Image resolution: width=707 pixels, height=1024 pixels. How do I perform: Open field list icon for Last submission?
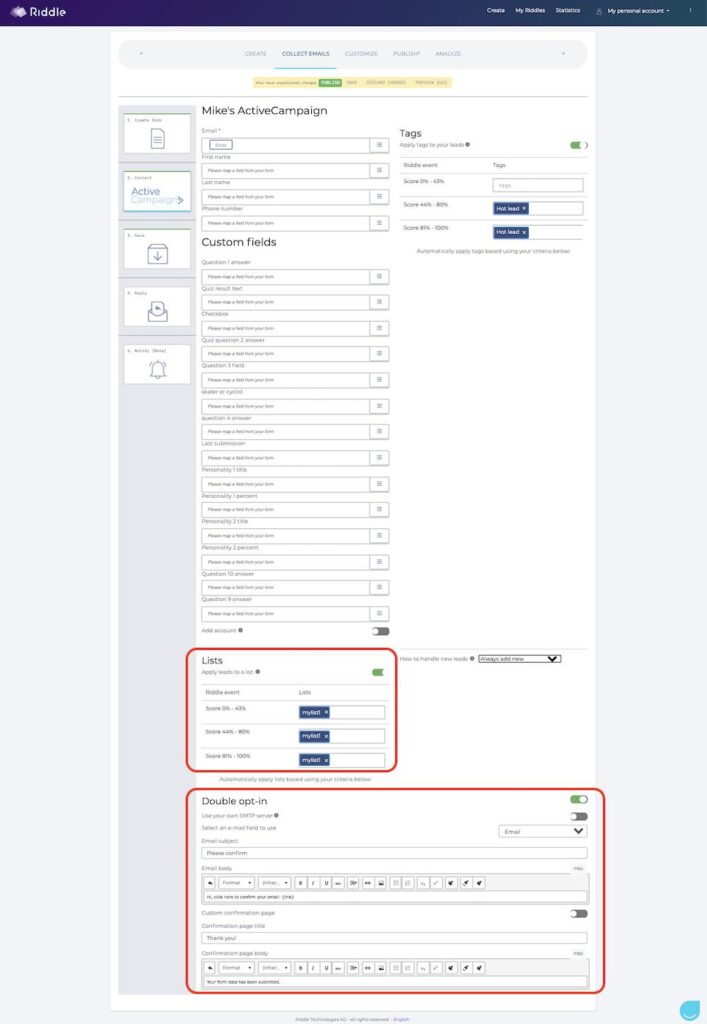tap(379, 458)
